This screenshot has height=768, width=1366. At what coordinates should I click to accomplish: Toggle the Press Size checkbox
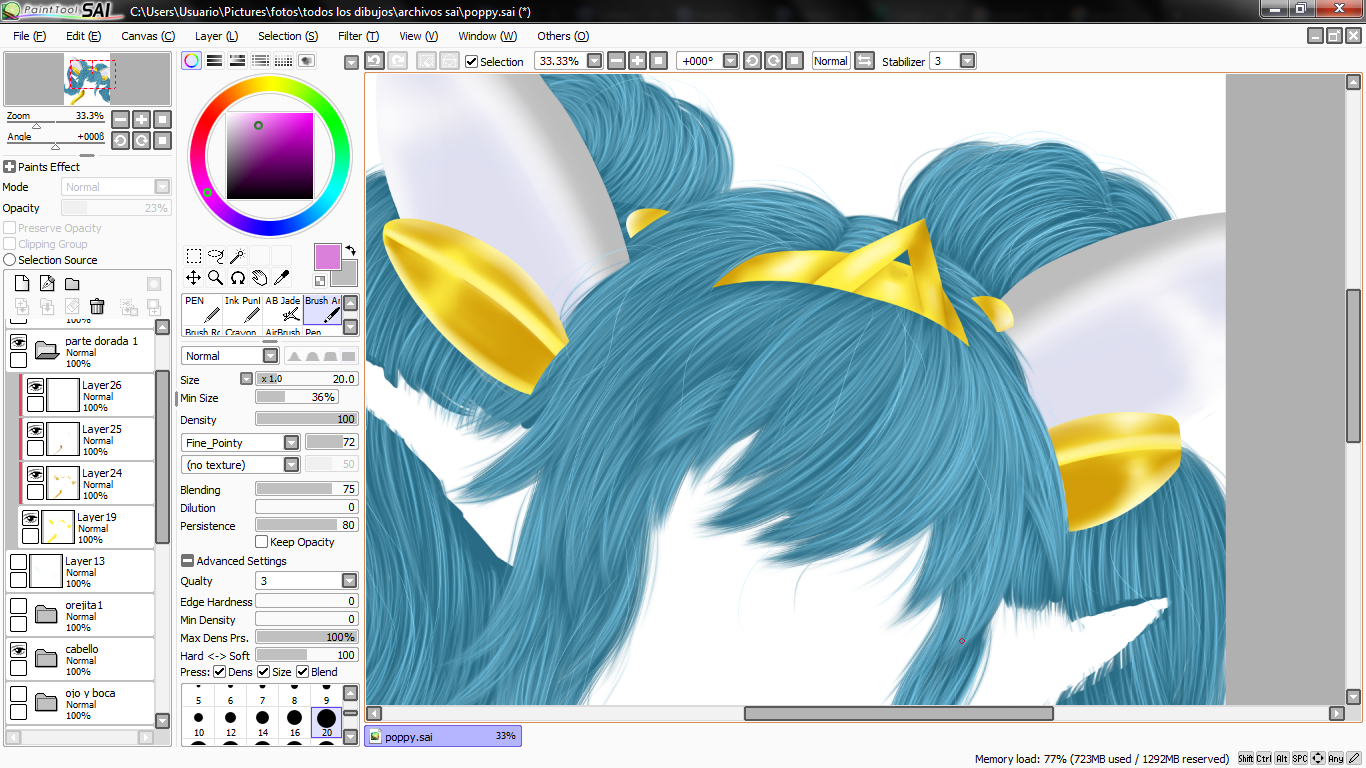click(264, 672)
